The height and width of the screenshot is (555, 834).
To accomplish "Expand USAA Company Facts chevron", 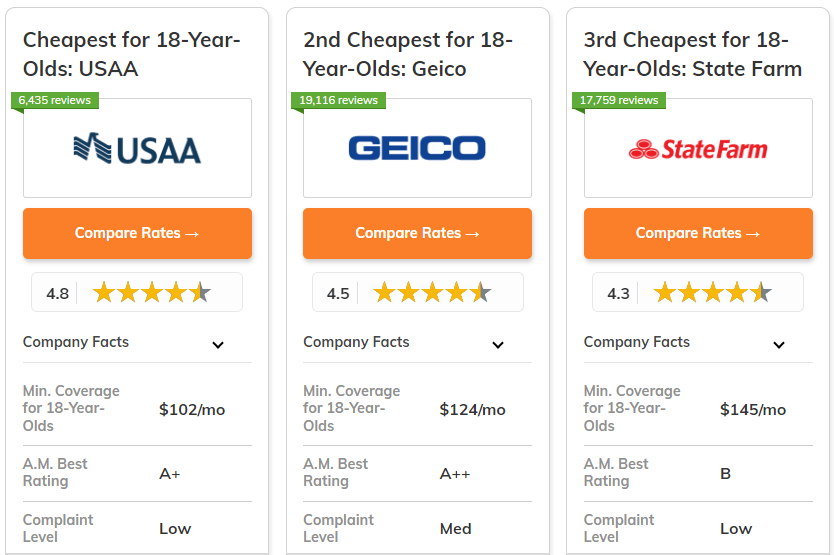I will click(218, 345).
